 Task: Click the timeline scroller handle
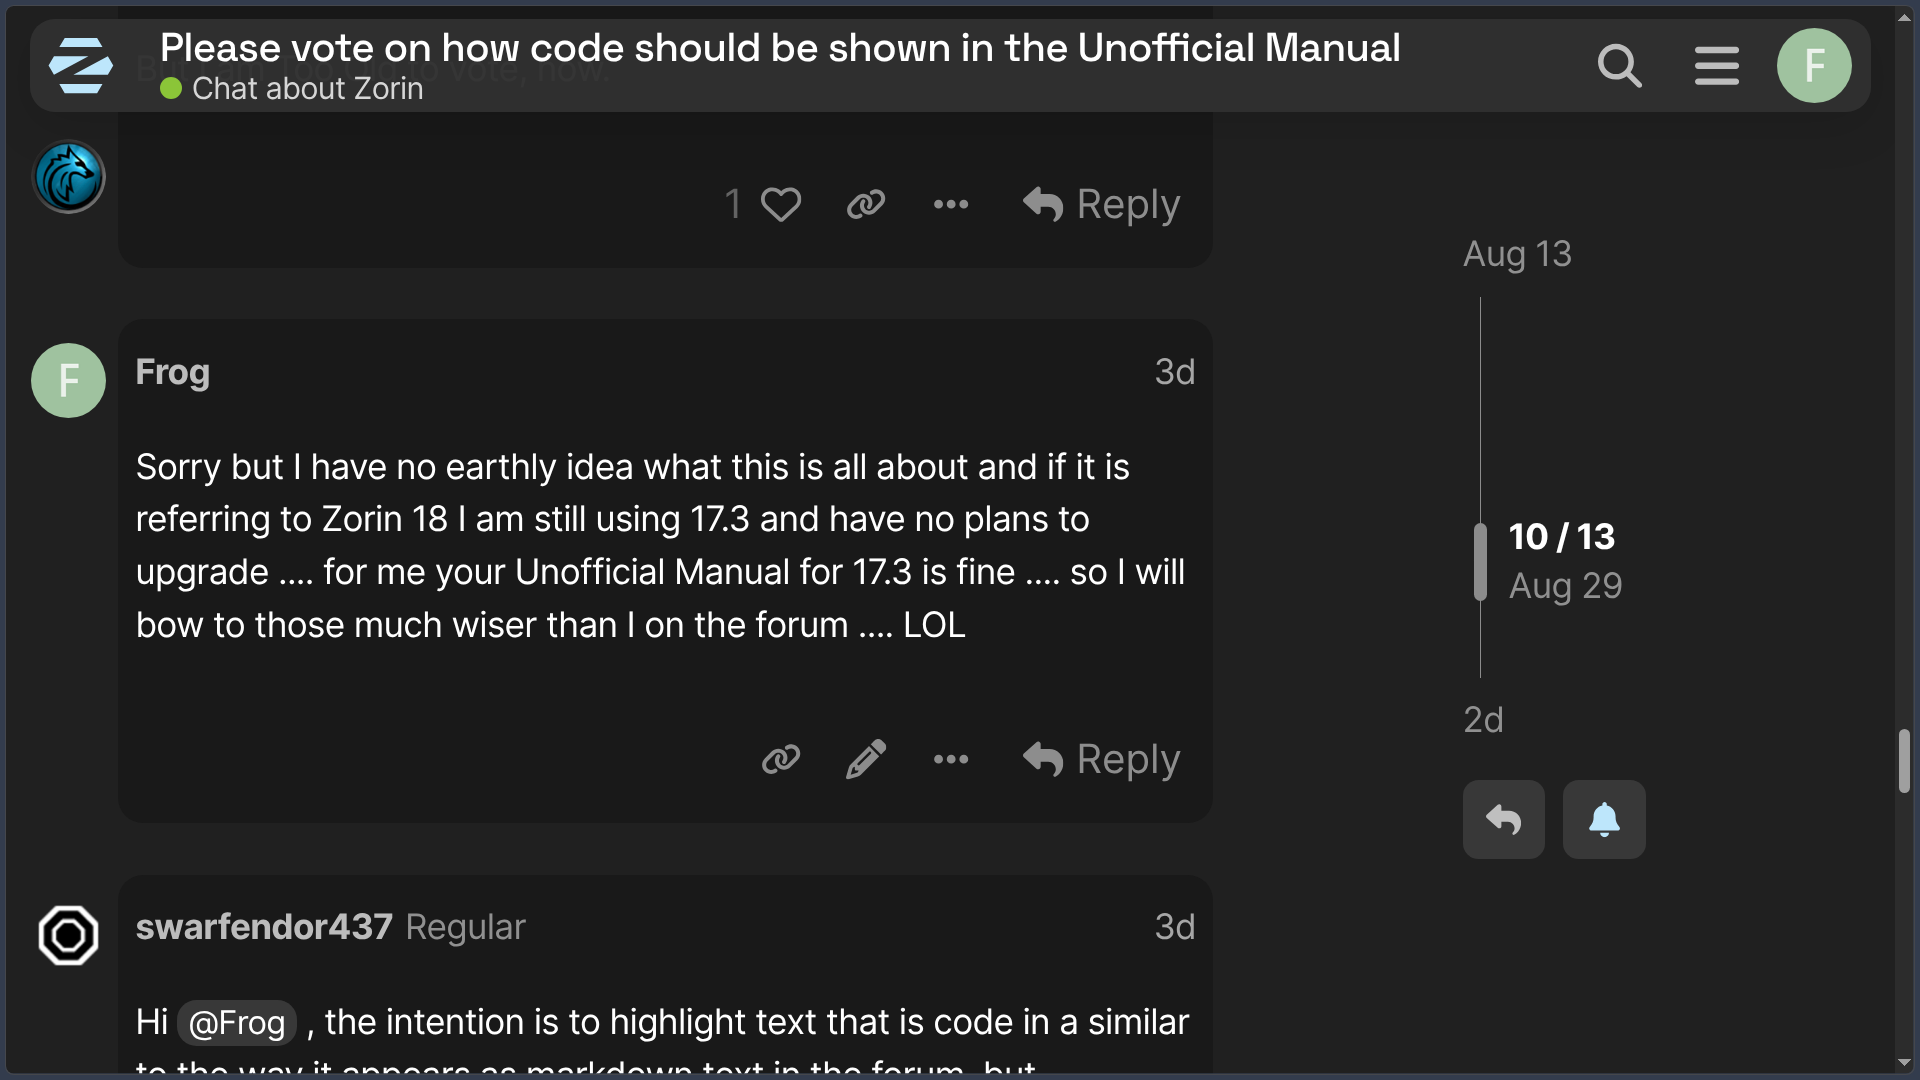[x=1480, y=562]
